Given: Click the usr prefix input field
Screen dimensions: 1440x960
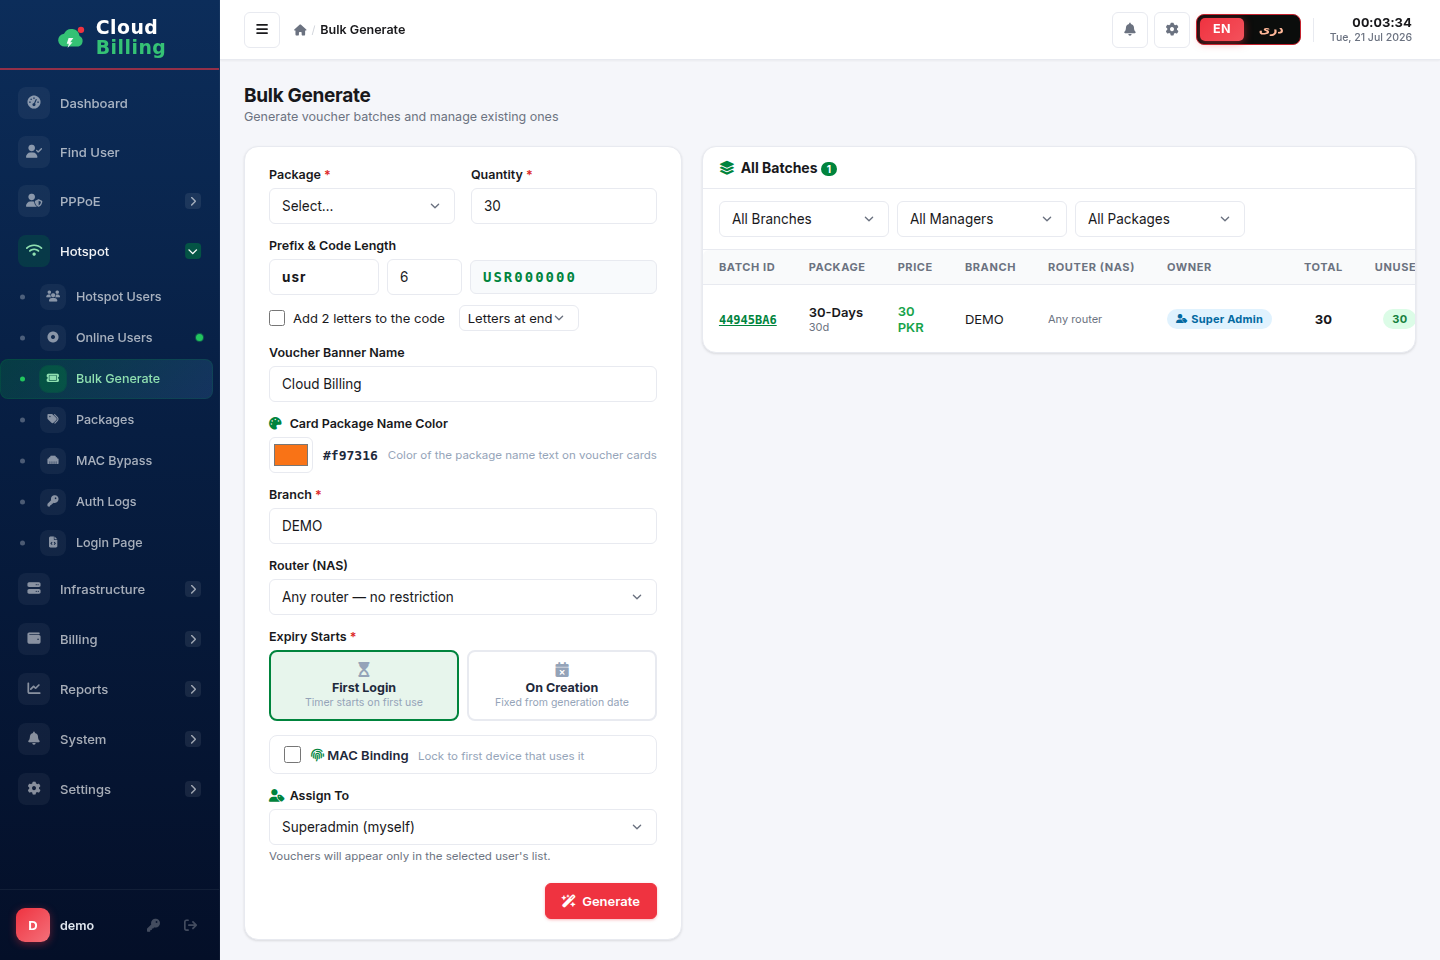Looking at the screenshot, I should (x=324, y=277).
